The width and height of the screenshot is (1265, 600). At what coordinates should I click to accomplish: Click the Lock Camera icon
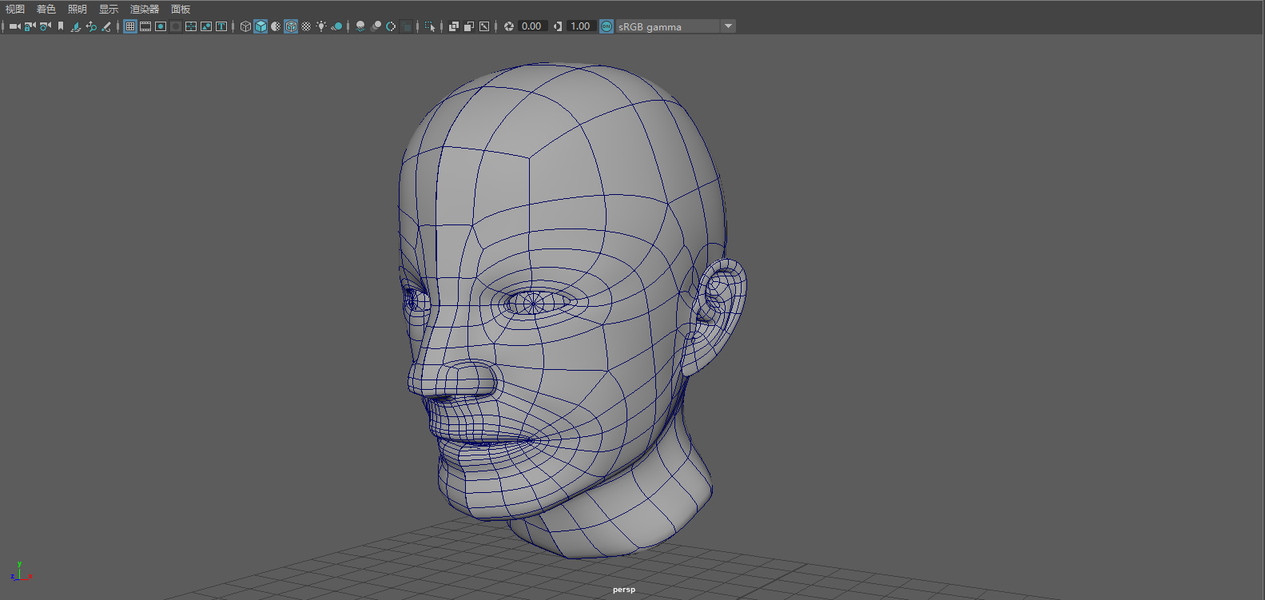click(x=30, y=26)
